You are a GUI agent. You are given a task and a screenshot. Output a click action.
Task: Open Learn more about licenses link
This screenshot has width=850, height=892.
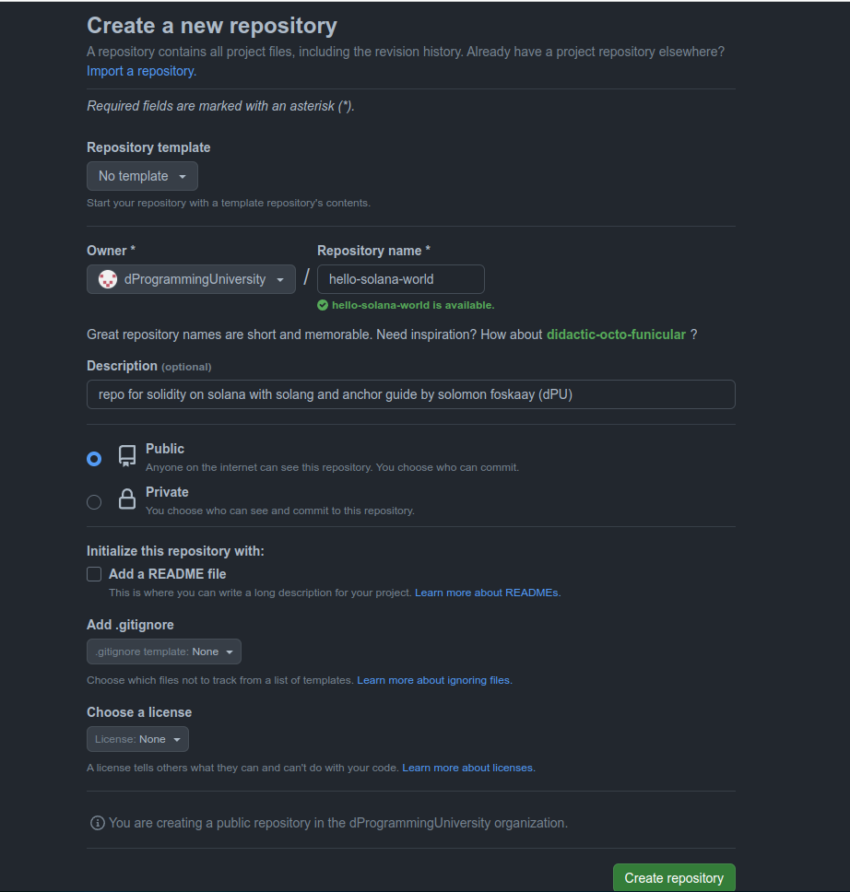tap(467, 767)
